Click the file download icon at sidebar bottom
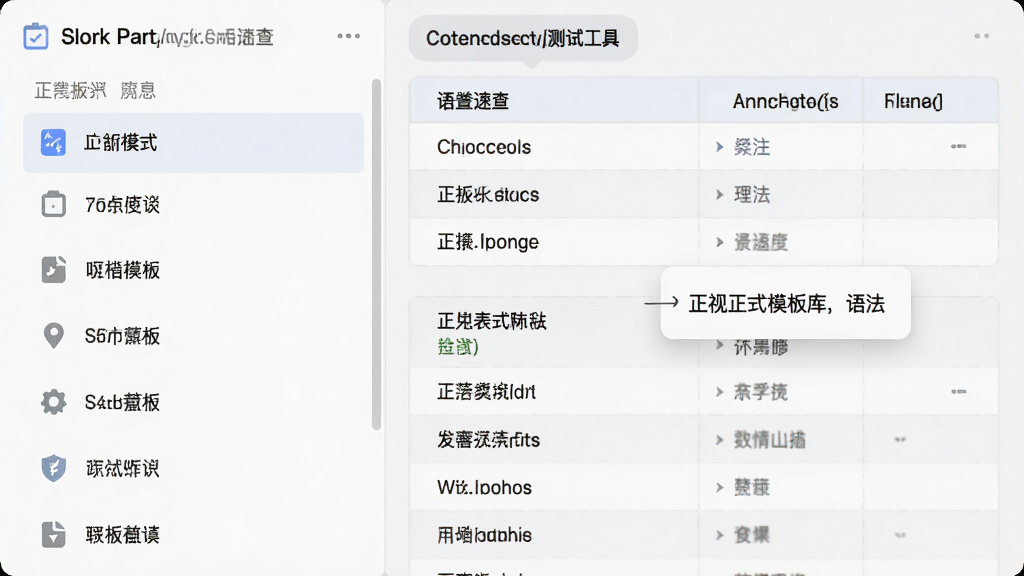The width and height of the screenshot is (1024, 576). coord(54,534)
